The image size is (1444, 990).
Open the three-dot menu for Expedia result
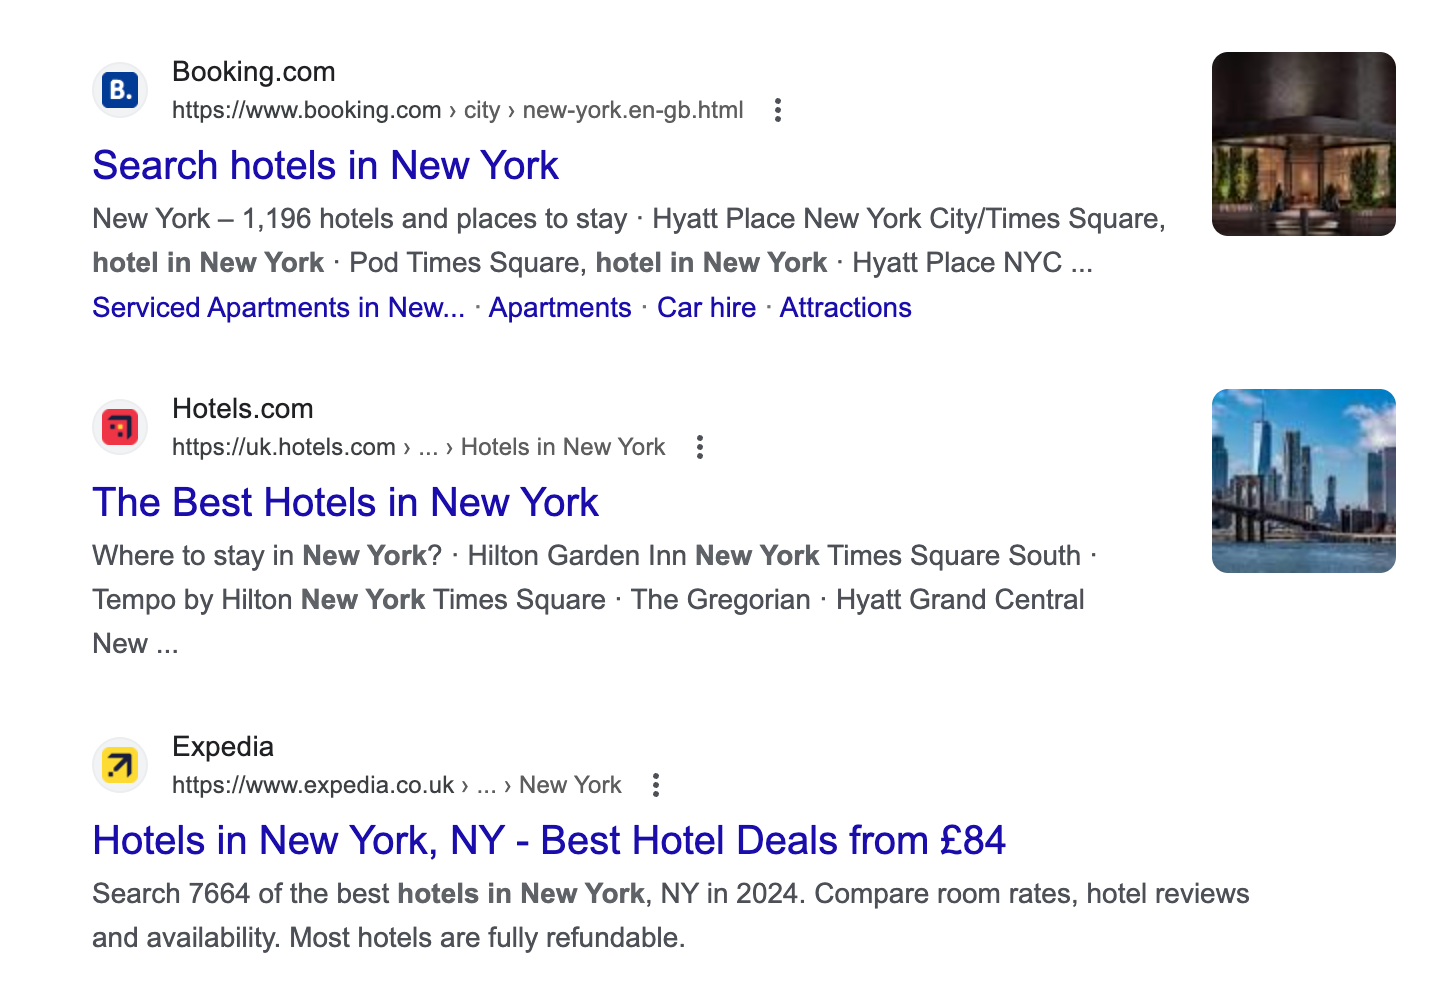pos(656,785)
